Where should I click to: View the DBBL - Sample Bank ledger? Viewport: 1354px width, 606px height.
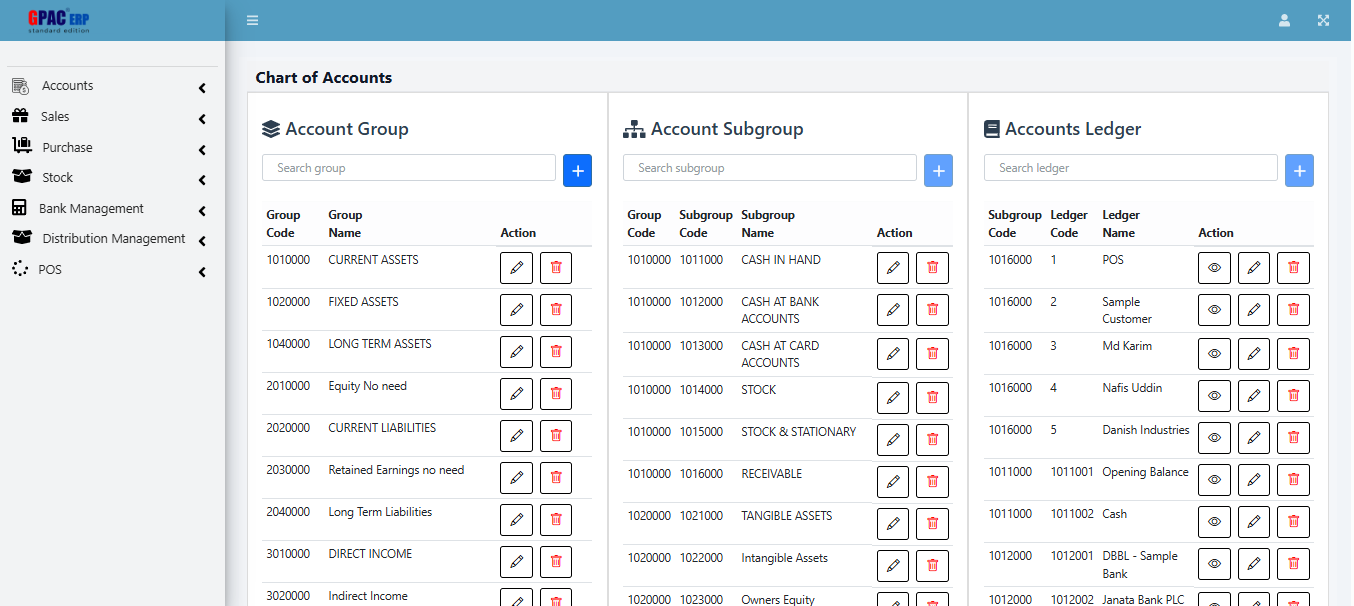(x=1214, y=564)
